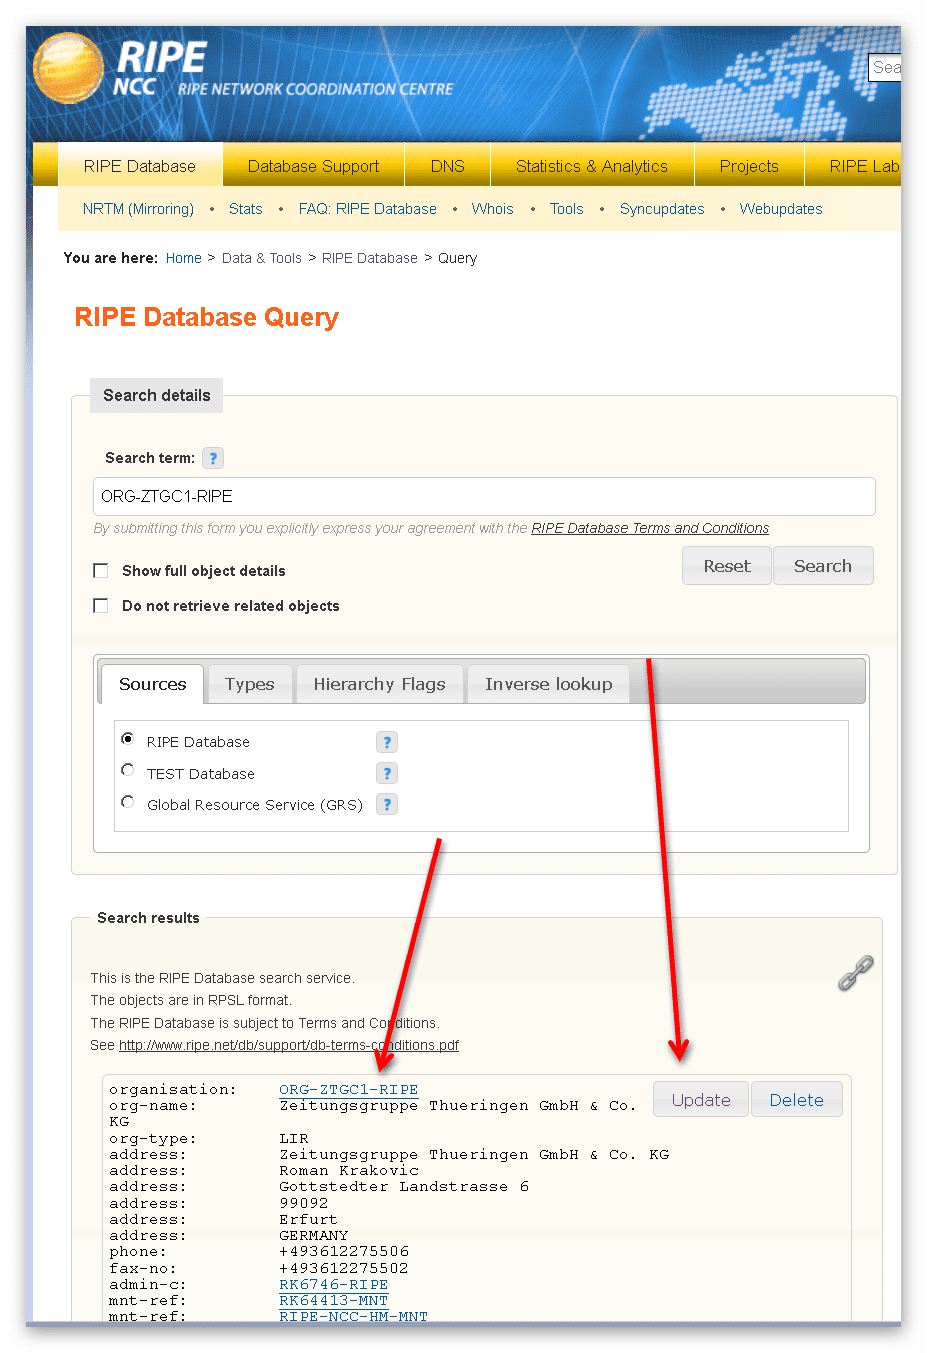The image size is (927, 1353).
Task: Select the RIPE Database radio button
Action: pos(128,739)
